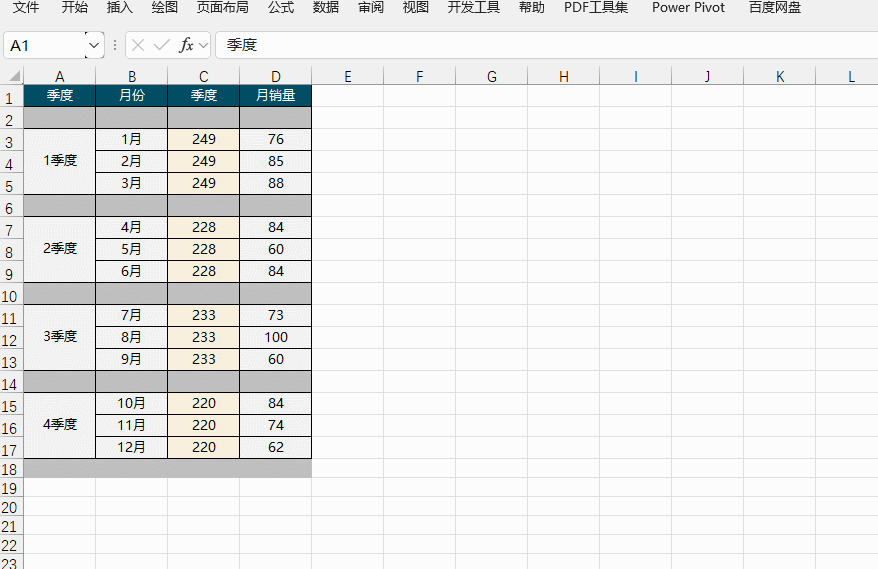Click the cell with value 100

click(x=275, y=337)
